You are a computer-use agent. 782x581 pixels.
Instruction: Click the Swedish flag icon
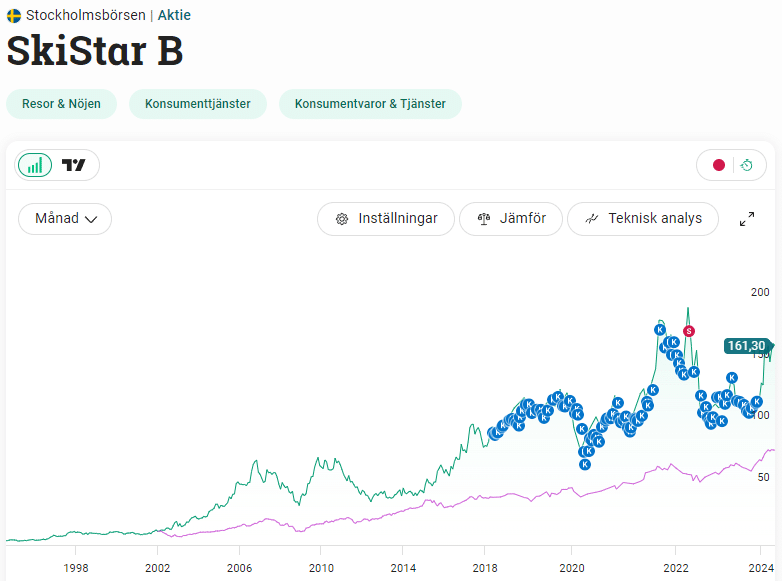point(14,16)
